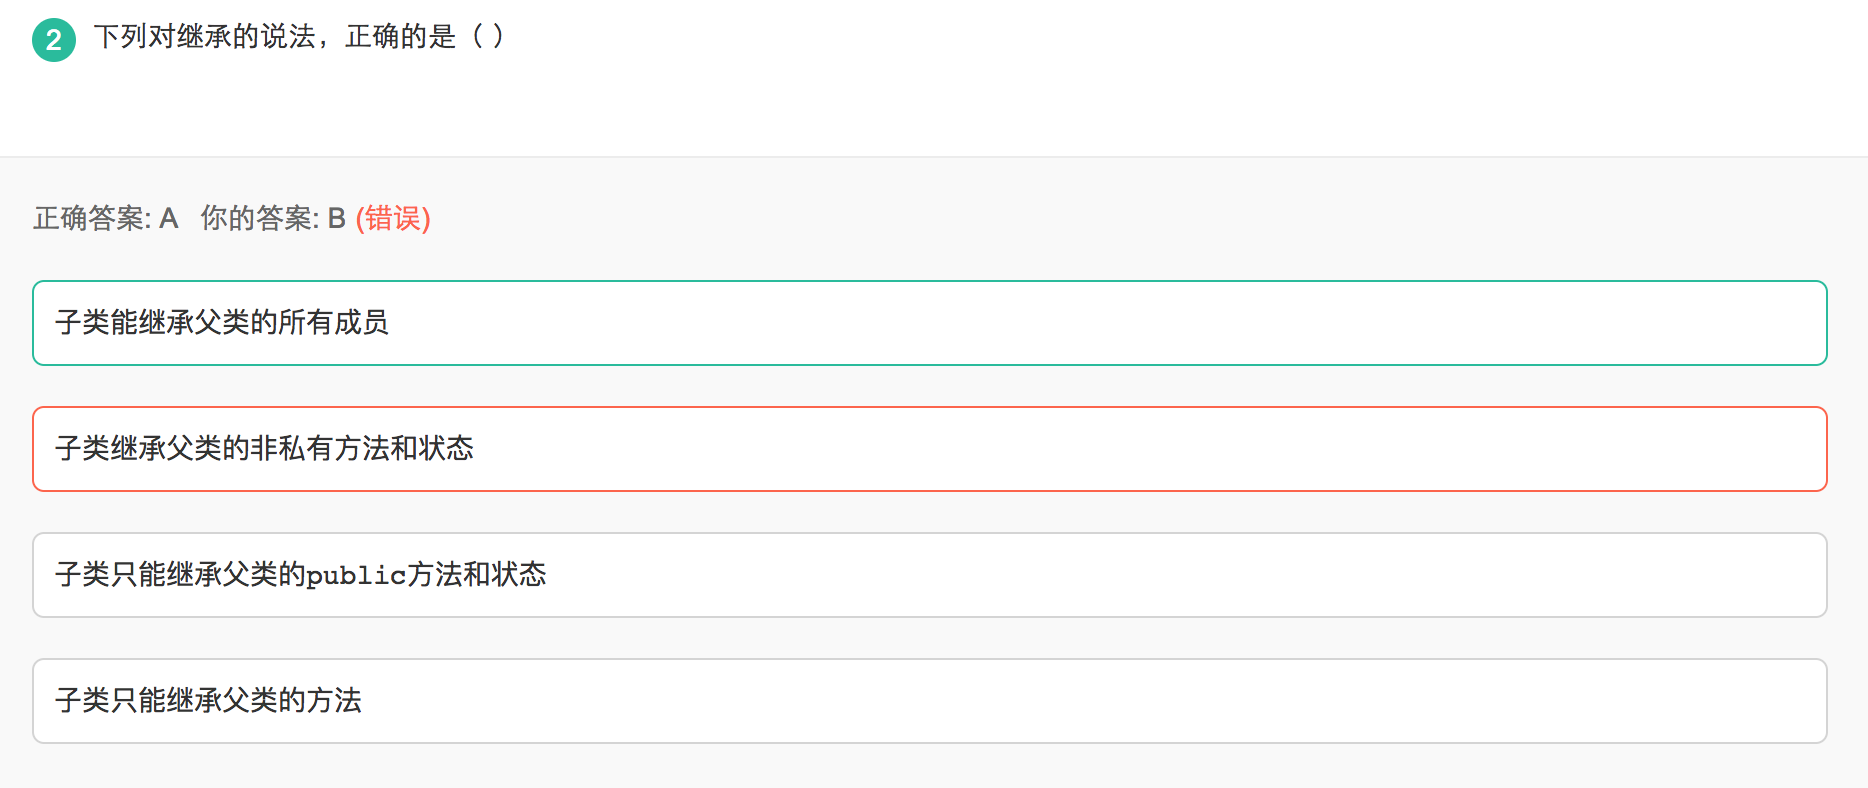Click 正确的是 text in question stem

[401, 37]
